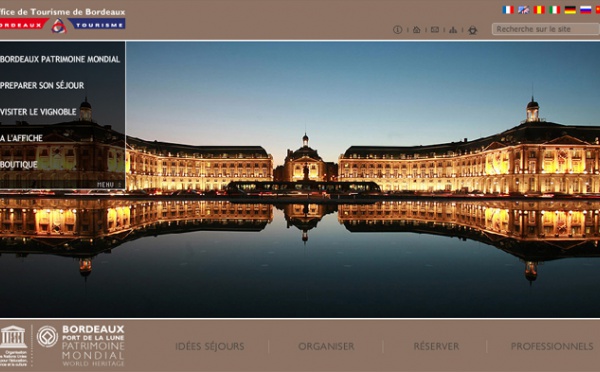This screenshot has width=600, height=372.
Task: Open Bordeaux Patrimoine Mondial menu item
Action: coord(60,59)
